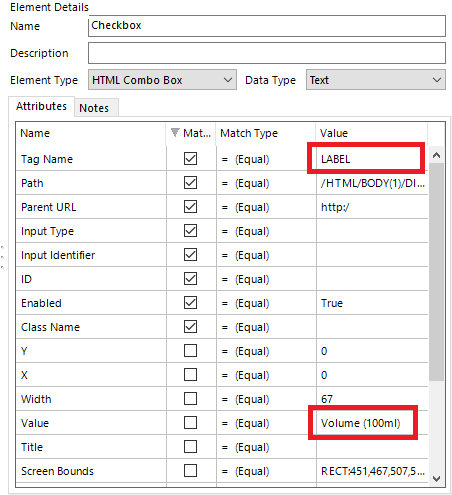452x495 pixels.
Task: Open the Element Type combo box
Action: coord(162,80)
